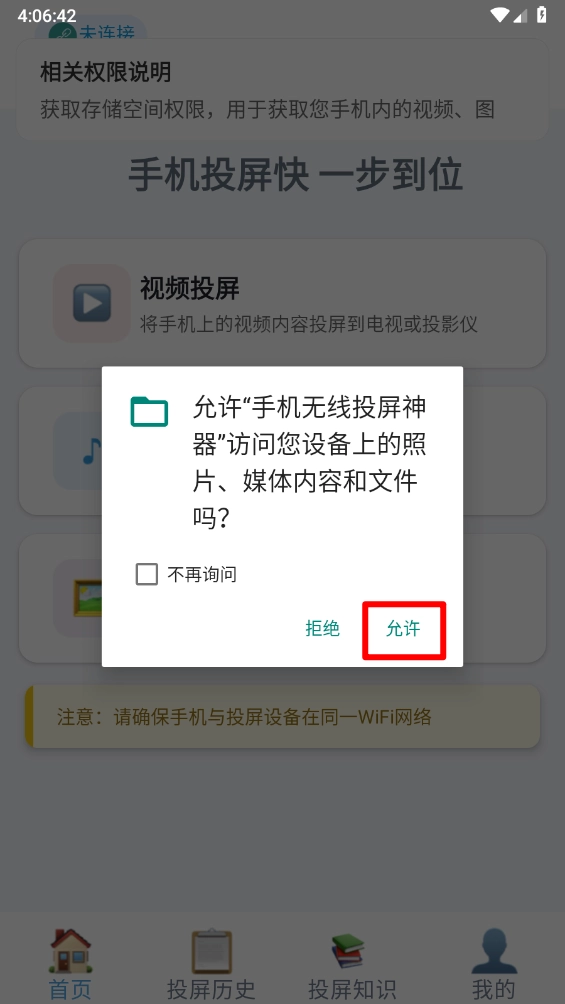Tap the 允许 button in the dialog
Screen dimensions: 565x1004
click(x=403, y=629)
